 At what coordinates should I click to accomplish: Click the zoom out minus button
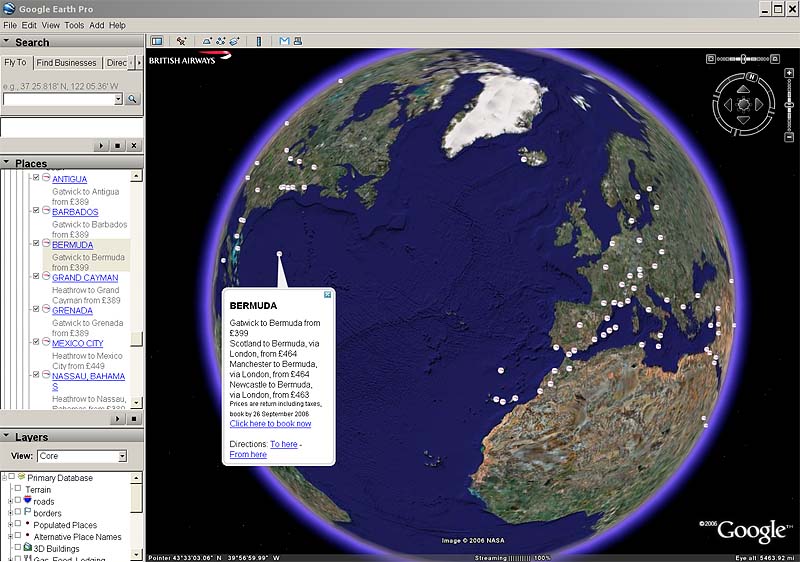[789, 137]
